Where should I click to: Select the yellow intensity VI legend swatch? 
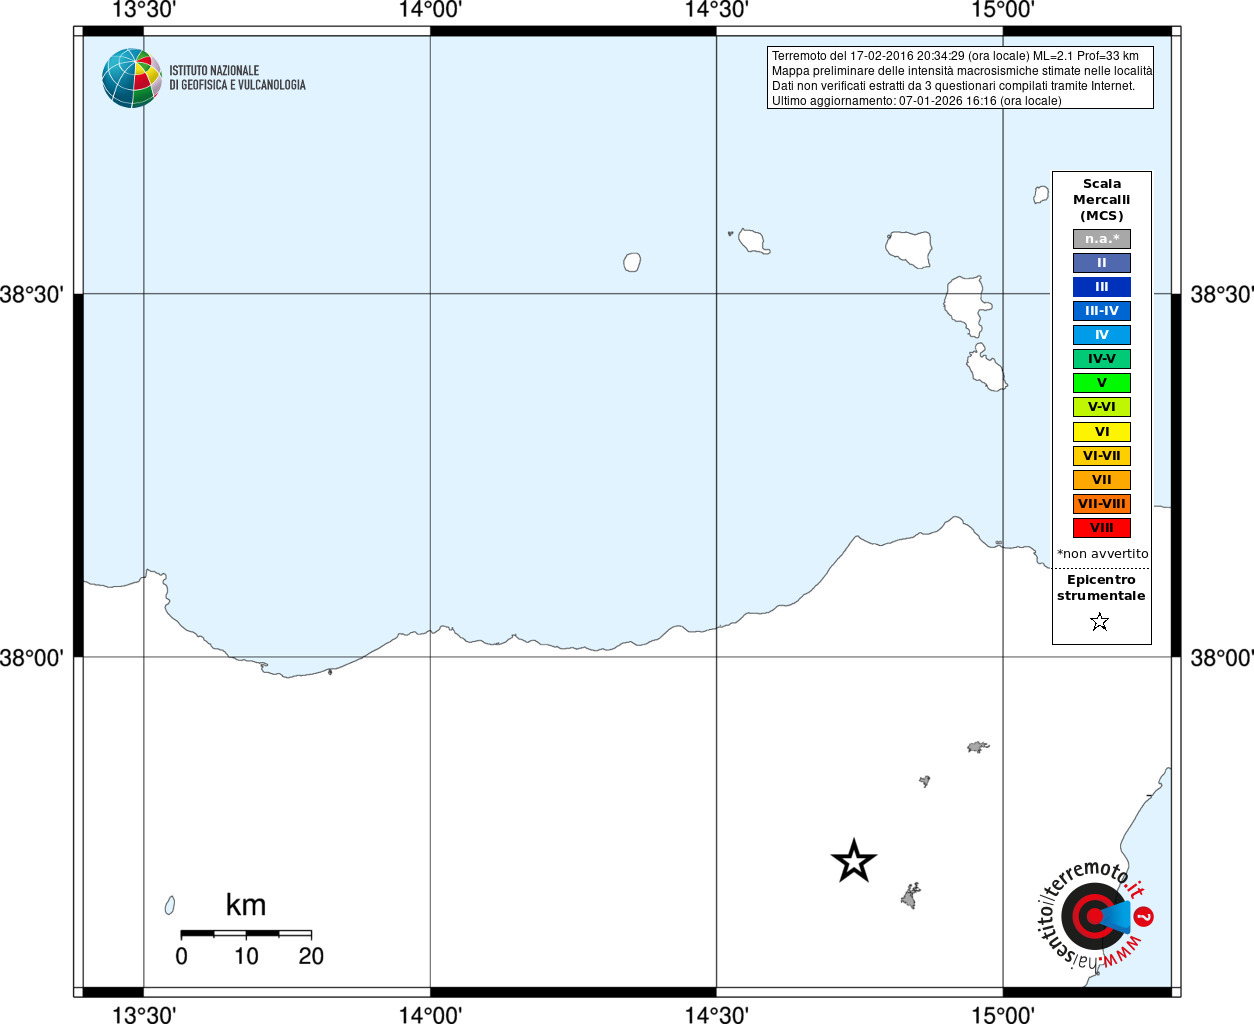[1102, 432]
